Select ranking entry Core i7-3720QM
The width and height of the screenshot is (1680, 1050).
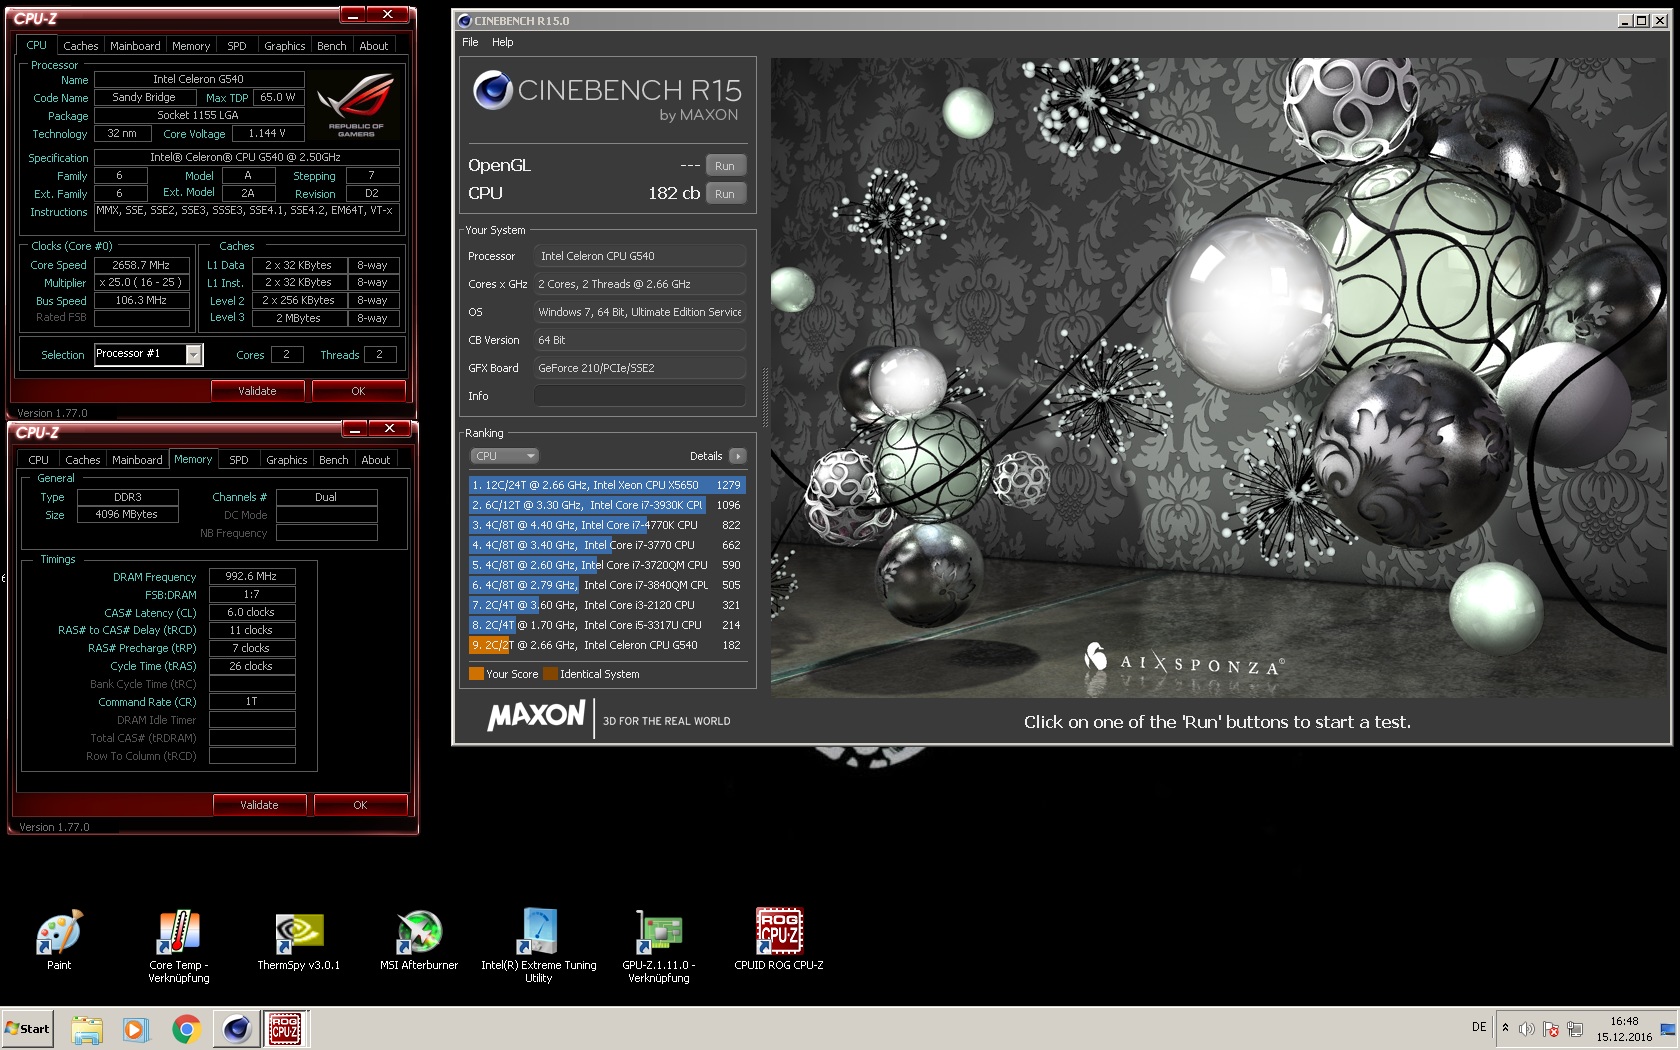[607, 565]
